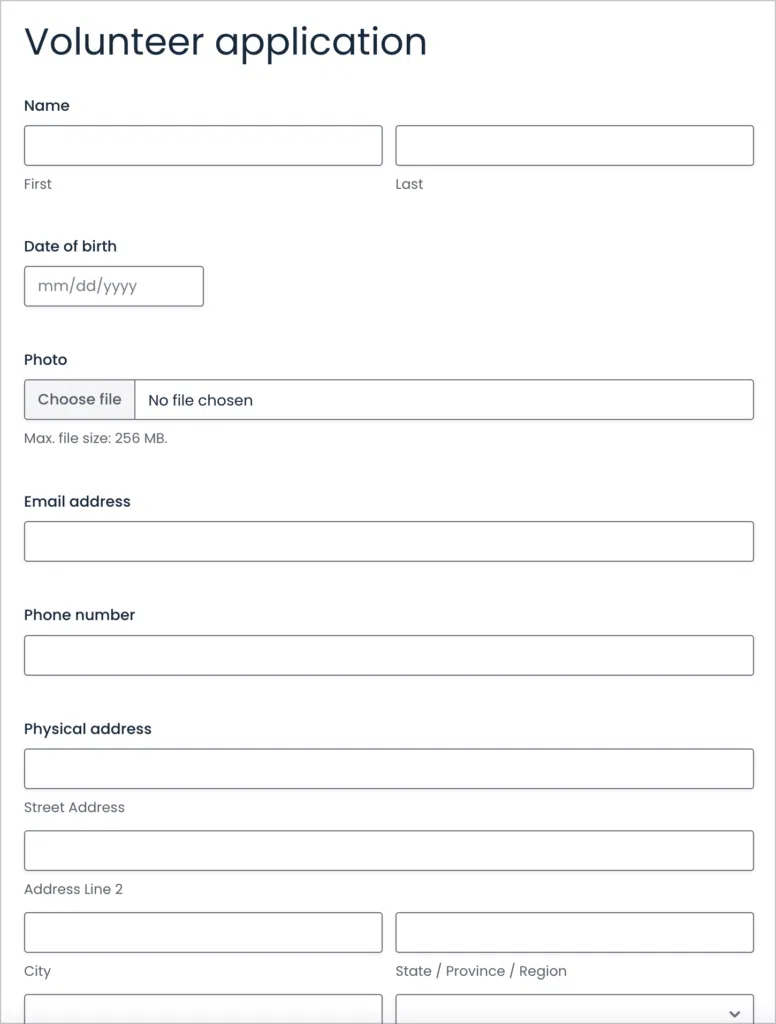Click inside the City field

point(200,932)
